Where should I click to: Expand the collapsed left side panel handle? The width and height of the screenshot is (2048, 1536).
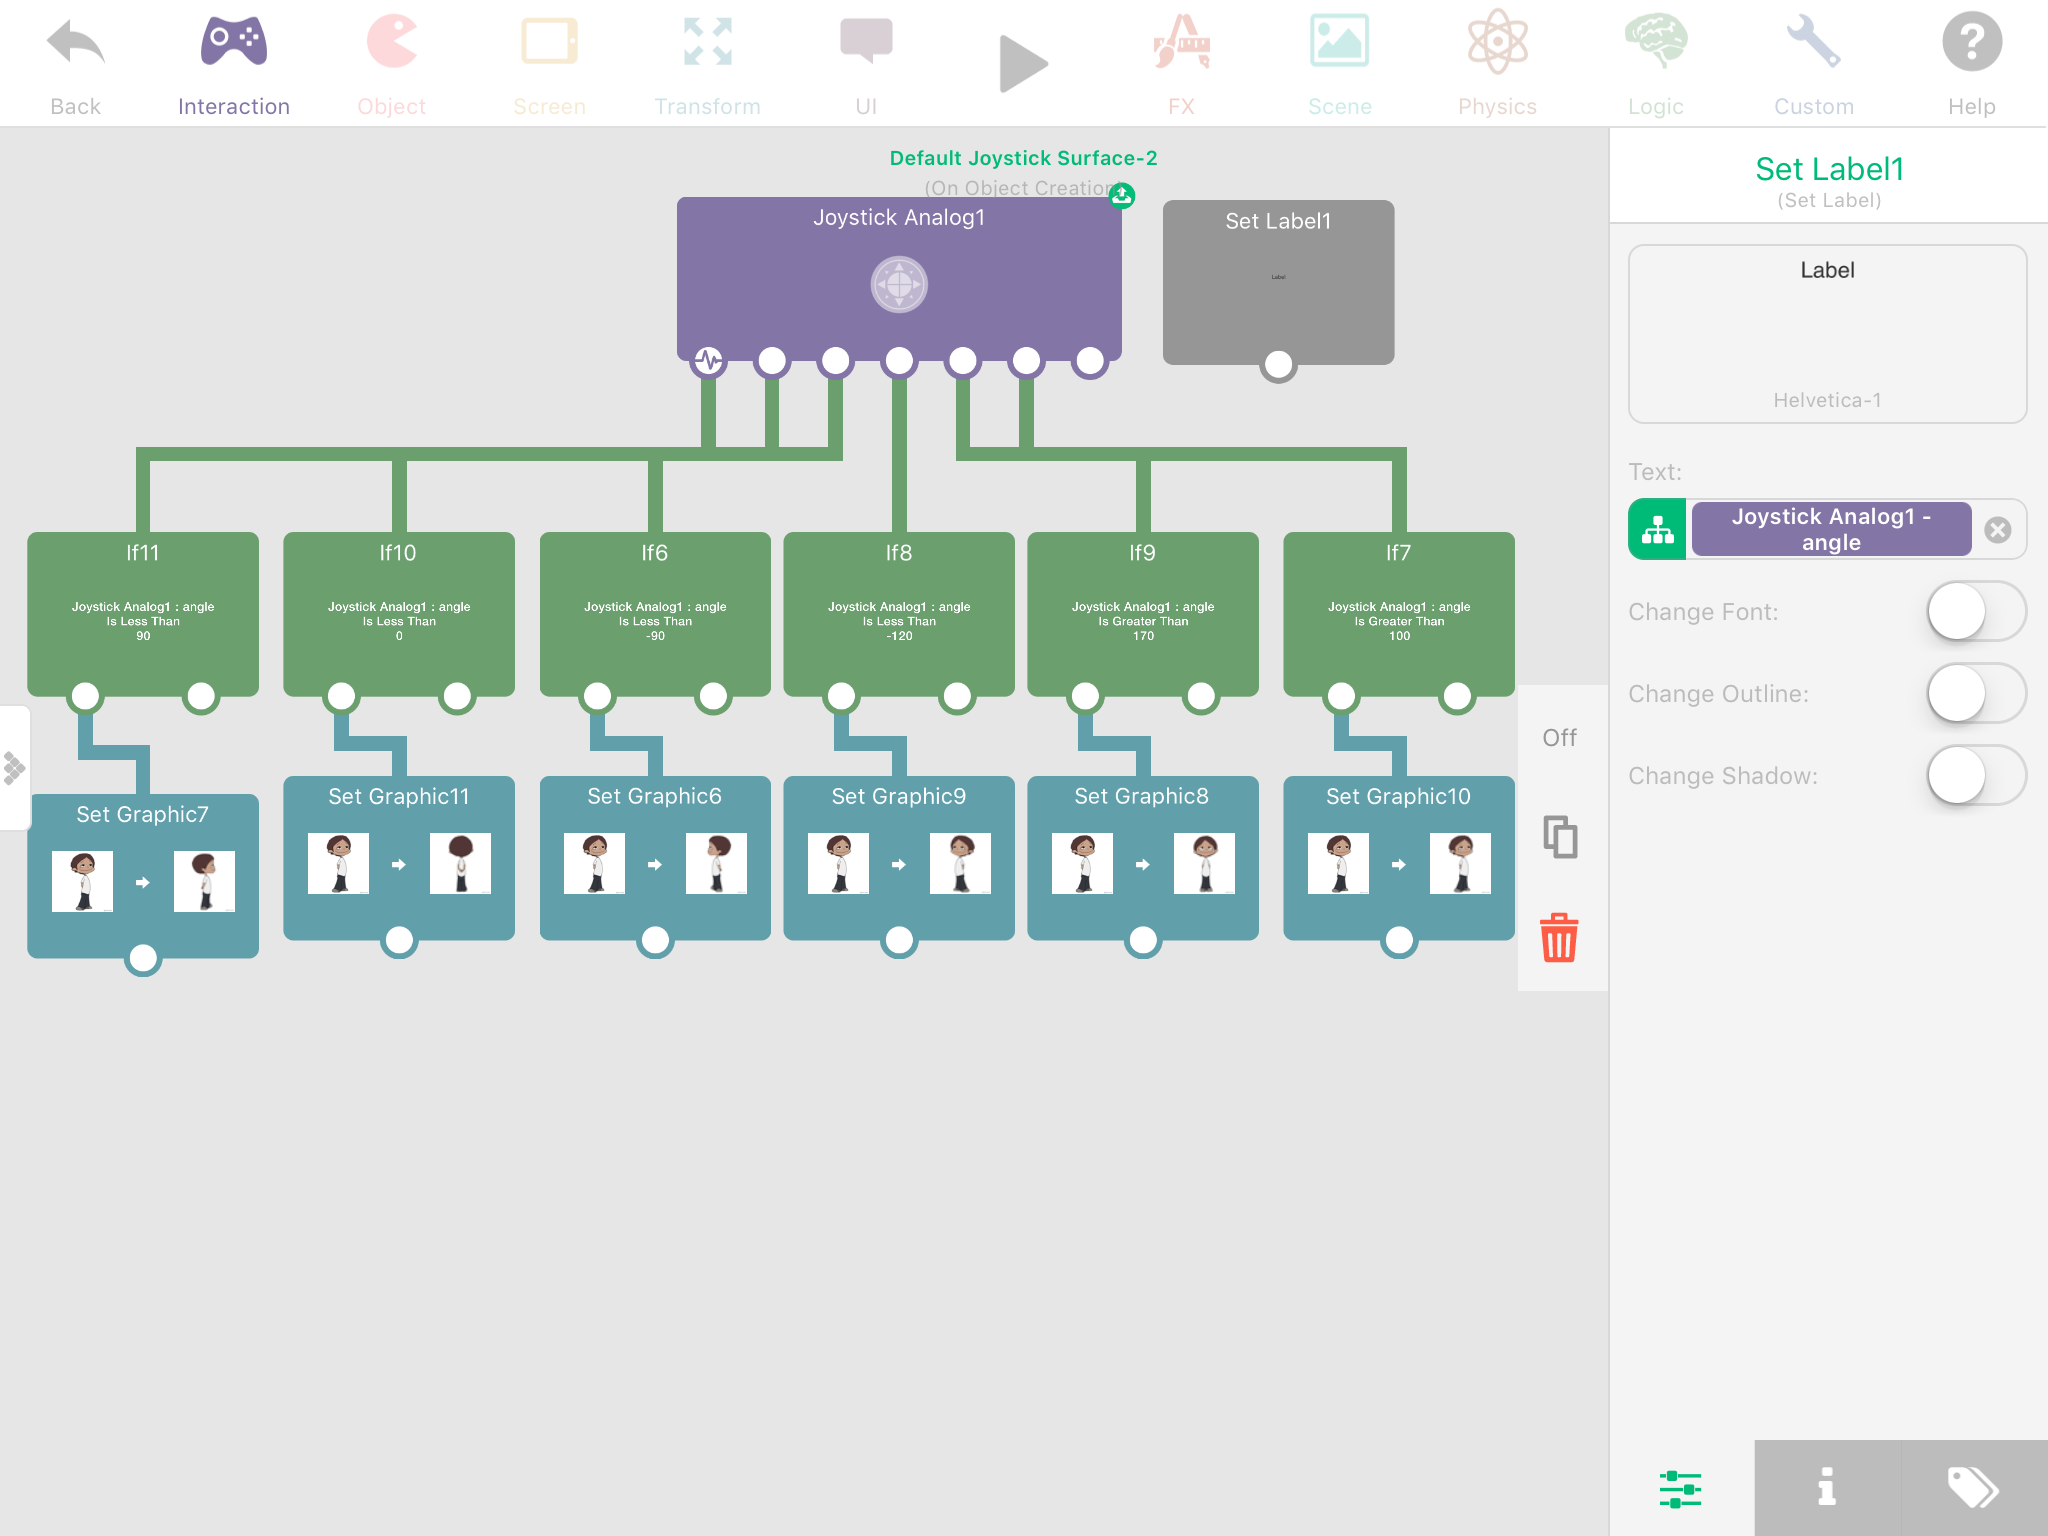(x=14, y=768)
